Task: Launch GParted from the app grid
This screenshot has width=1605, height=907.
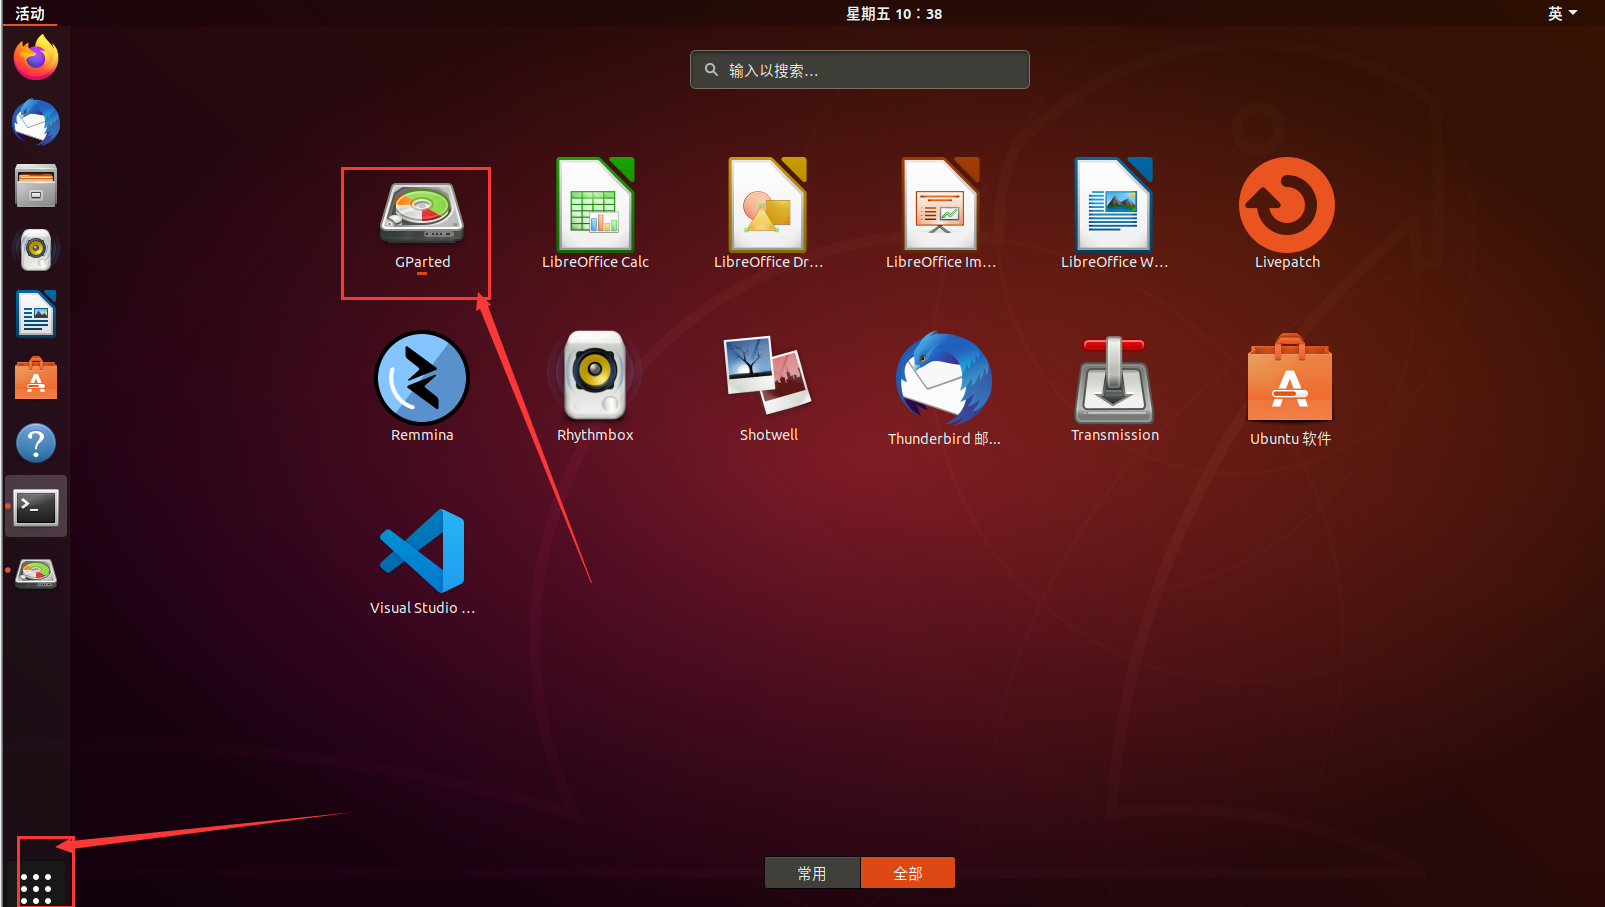Action: click(421, 226)
